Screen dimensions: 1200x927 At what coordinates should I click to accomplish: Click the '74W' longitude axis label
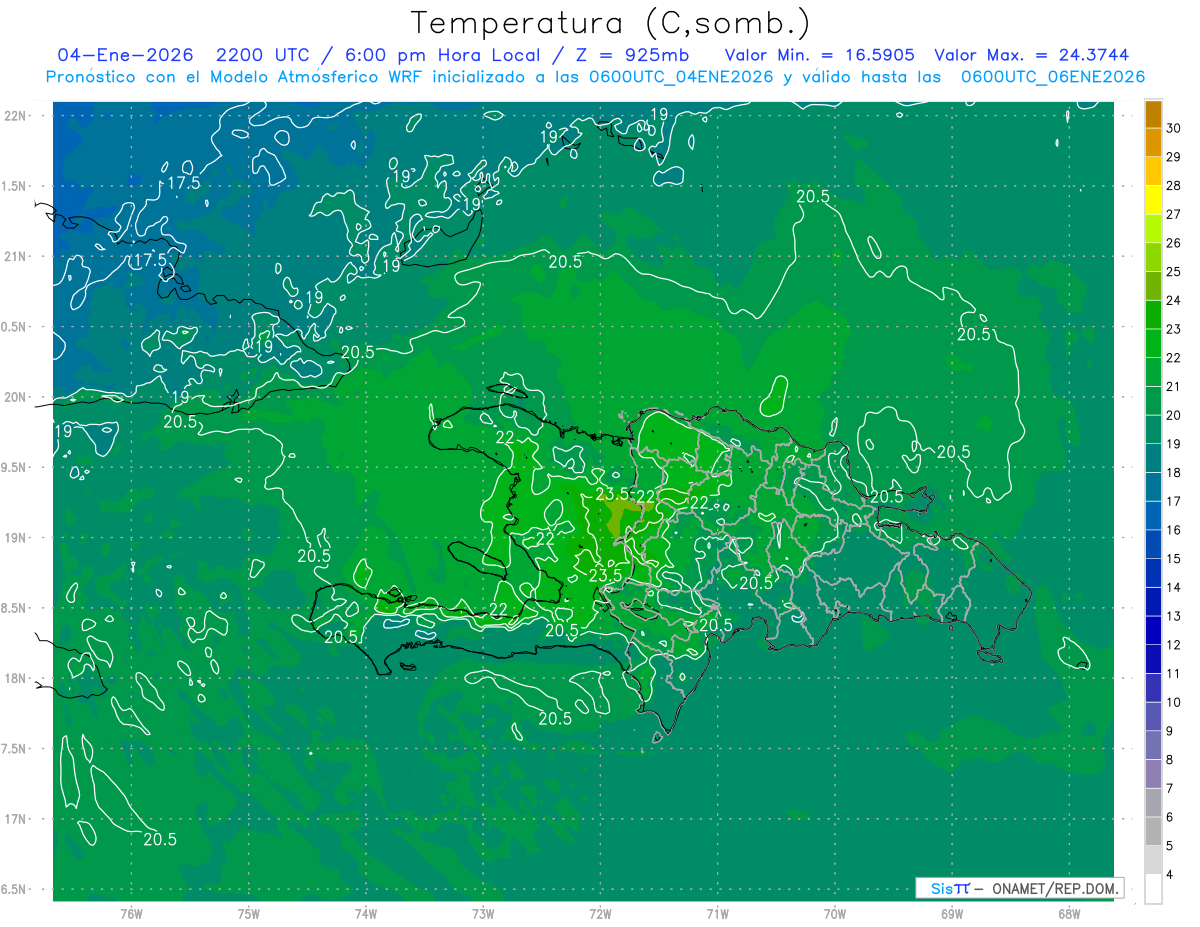click(x=366, y=913)
